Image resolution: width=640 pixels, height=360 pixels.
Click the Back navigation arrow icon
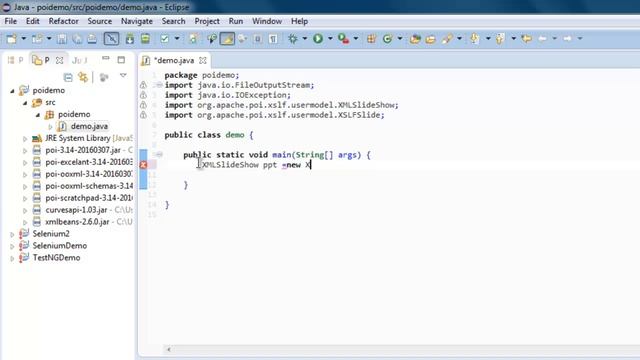pyautogui.click(x=542, y=39)
